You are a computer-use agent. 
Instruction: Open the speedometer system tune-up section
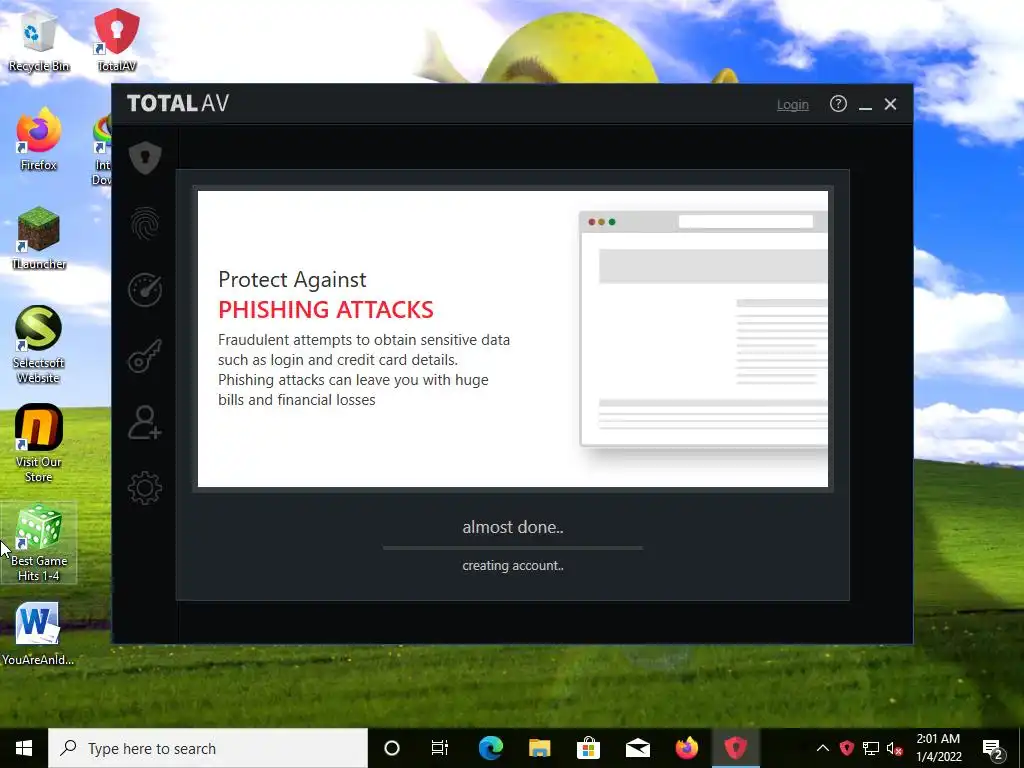coord(145,289)
